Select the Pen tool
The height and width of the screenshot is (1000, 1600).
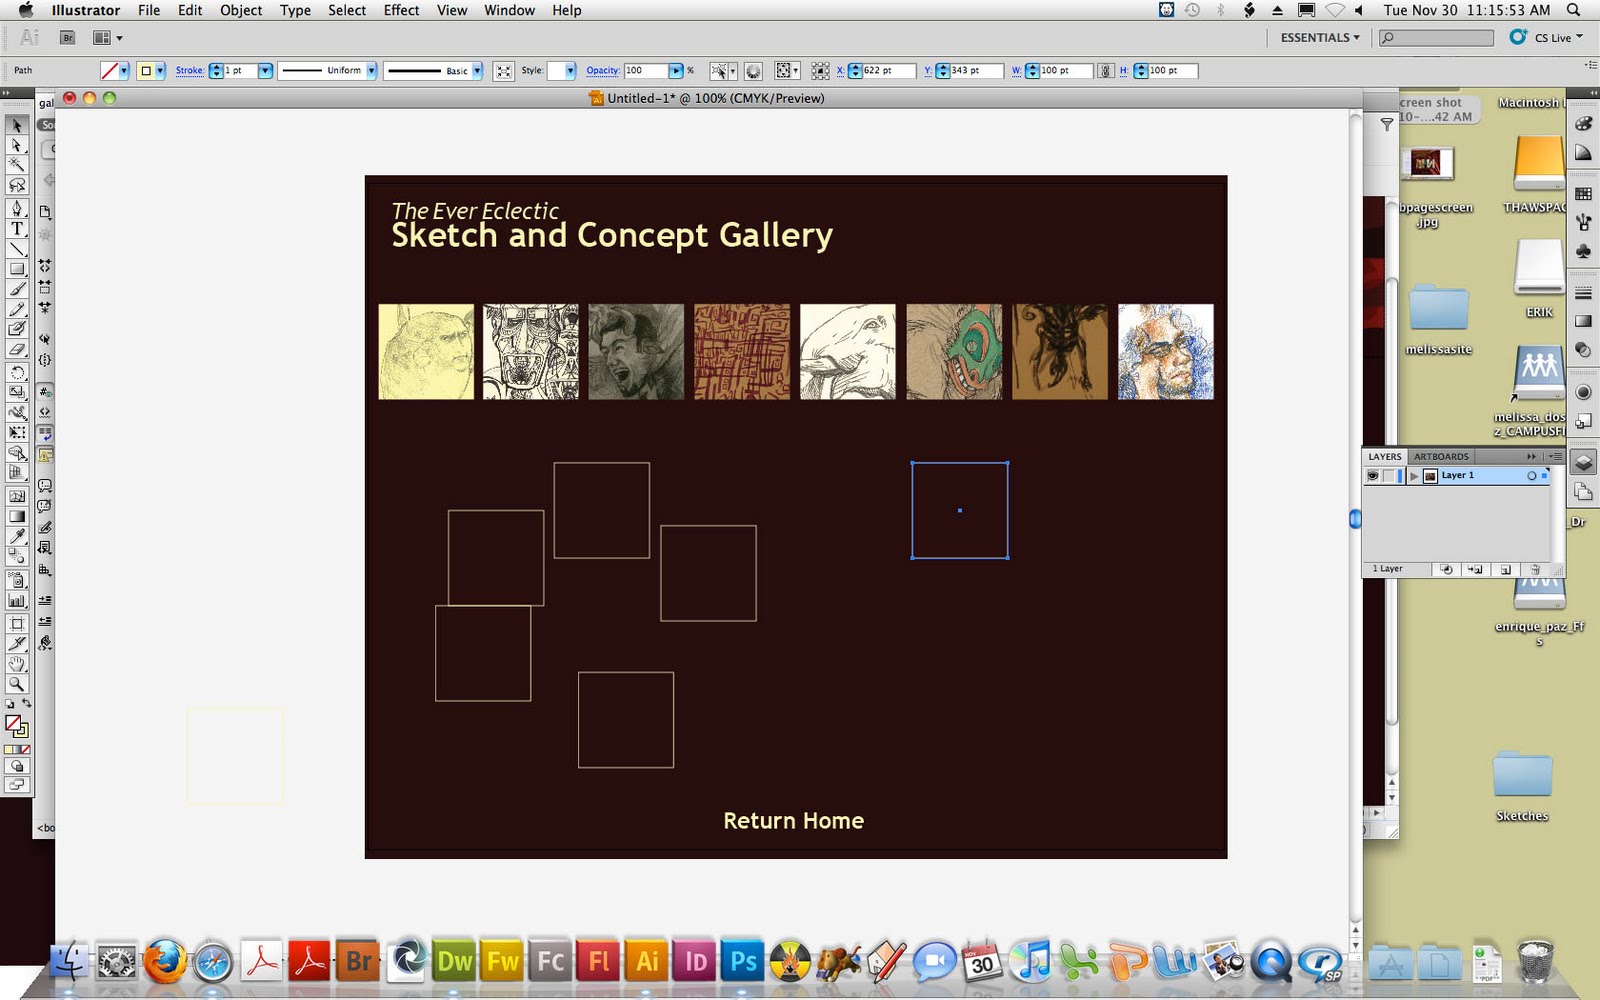(17, 208)
